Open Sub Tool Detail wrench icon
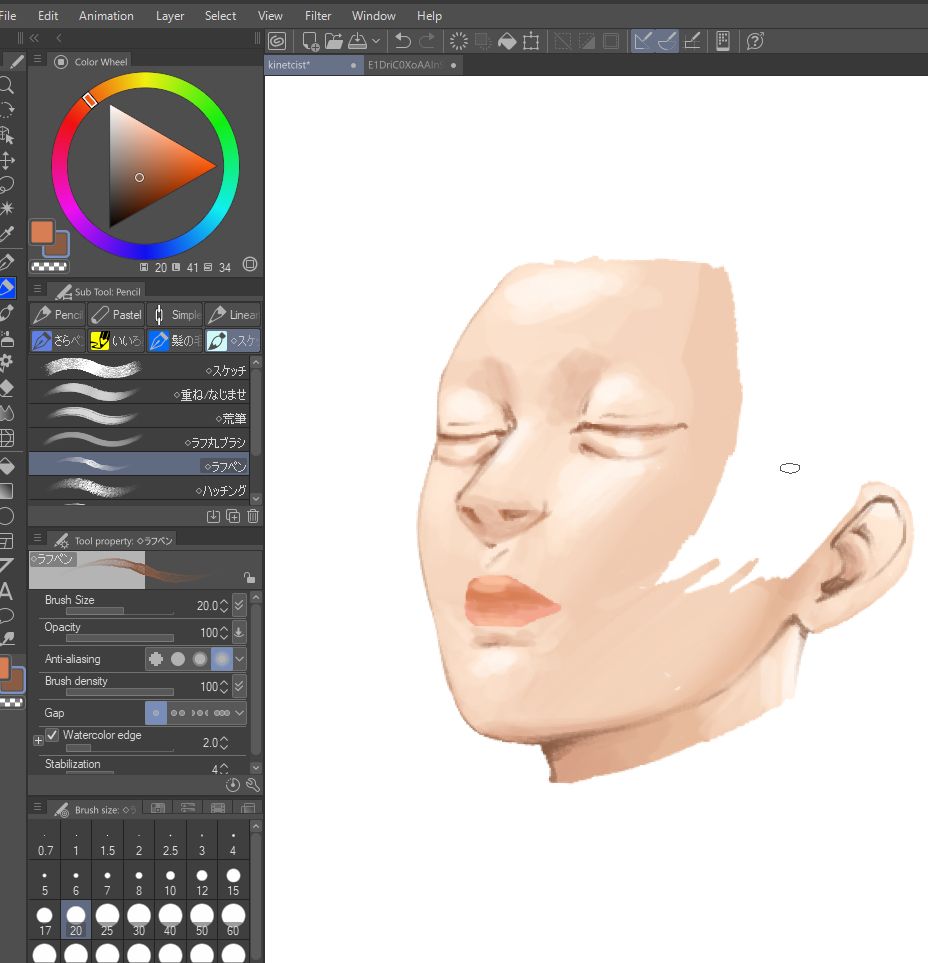Image resolution: width=928 pixels, height=963 pixels. pyautogui.click(x=252, y=785)
